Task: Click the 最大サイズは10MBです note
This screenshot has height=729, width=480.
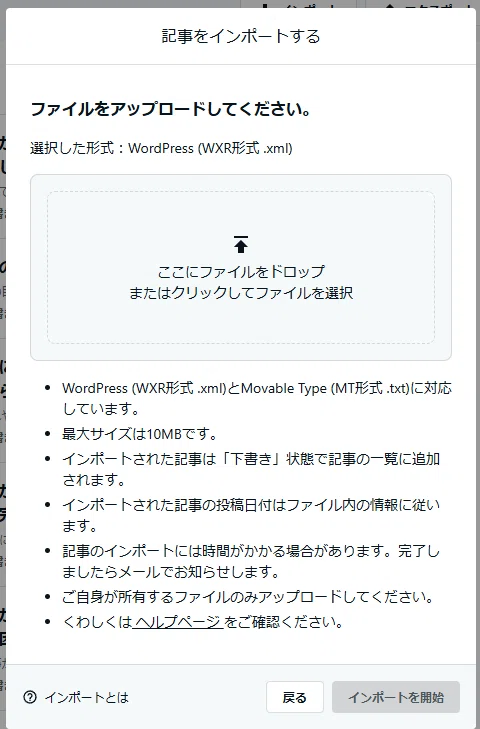Action: (140, 434)
